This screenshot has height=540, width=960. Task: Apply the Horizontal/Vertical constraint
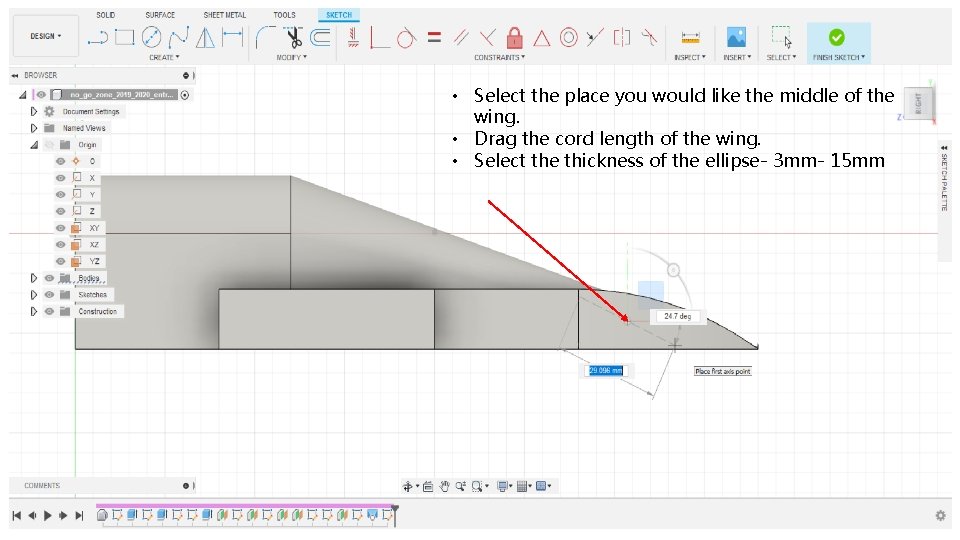353,38
